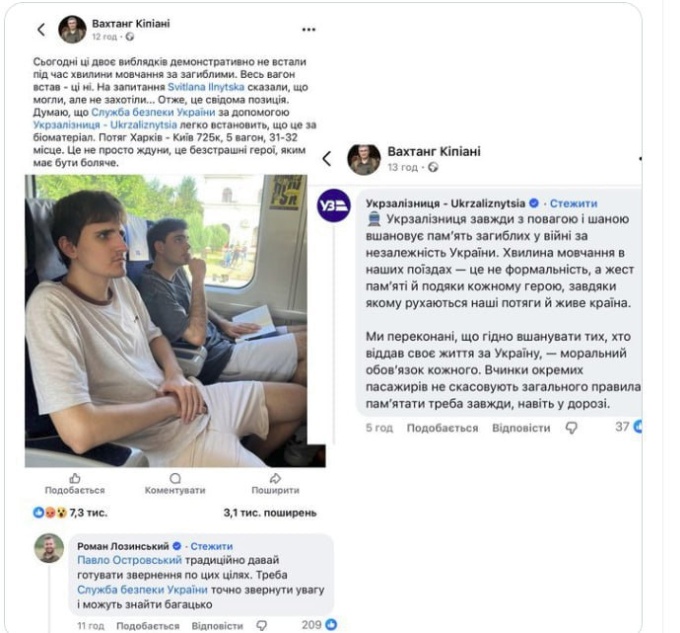View the 3,1 тис. поширень shares list

(270, 513)
